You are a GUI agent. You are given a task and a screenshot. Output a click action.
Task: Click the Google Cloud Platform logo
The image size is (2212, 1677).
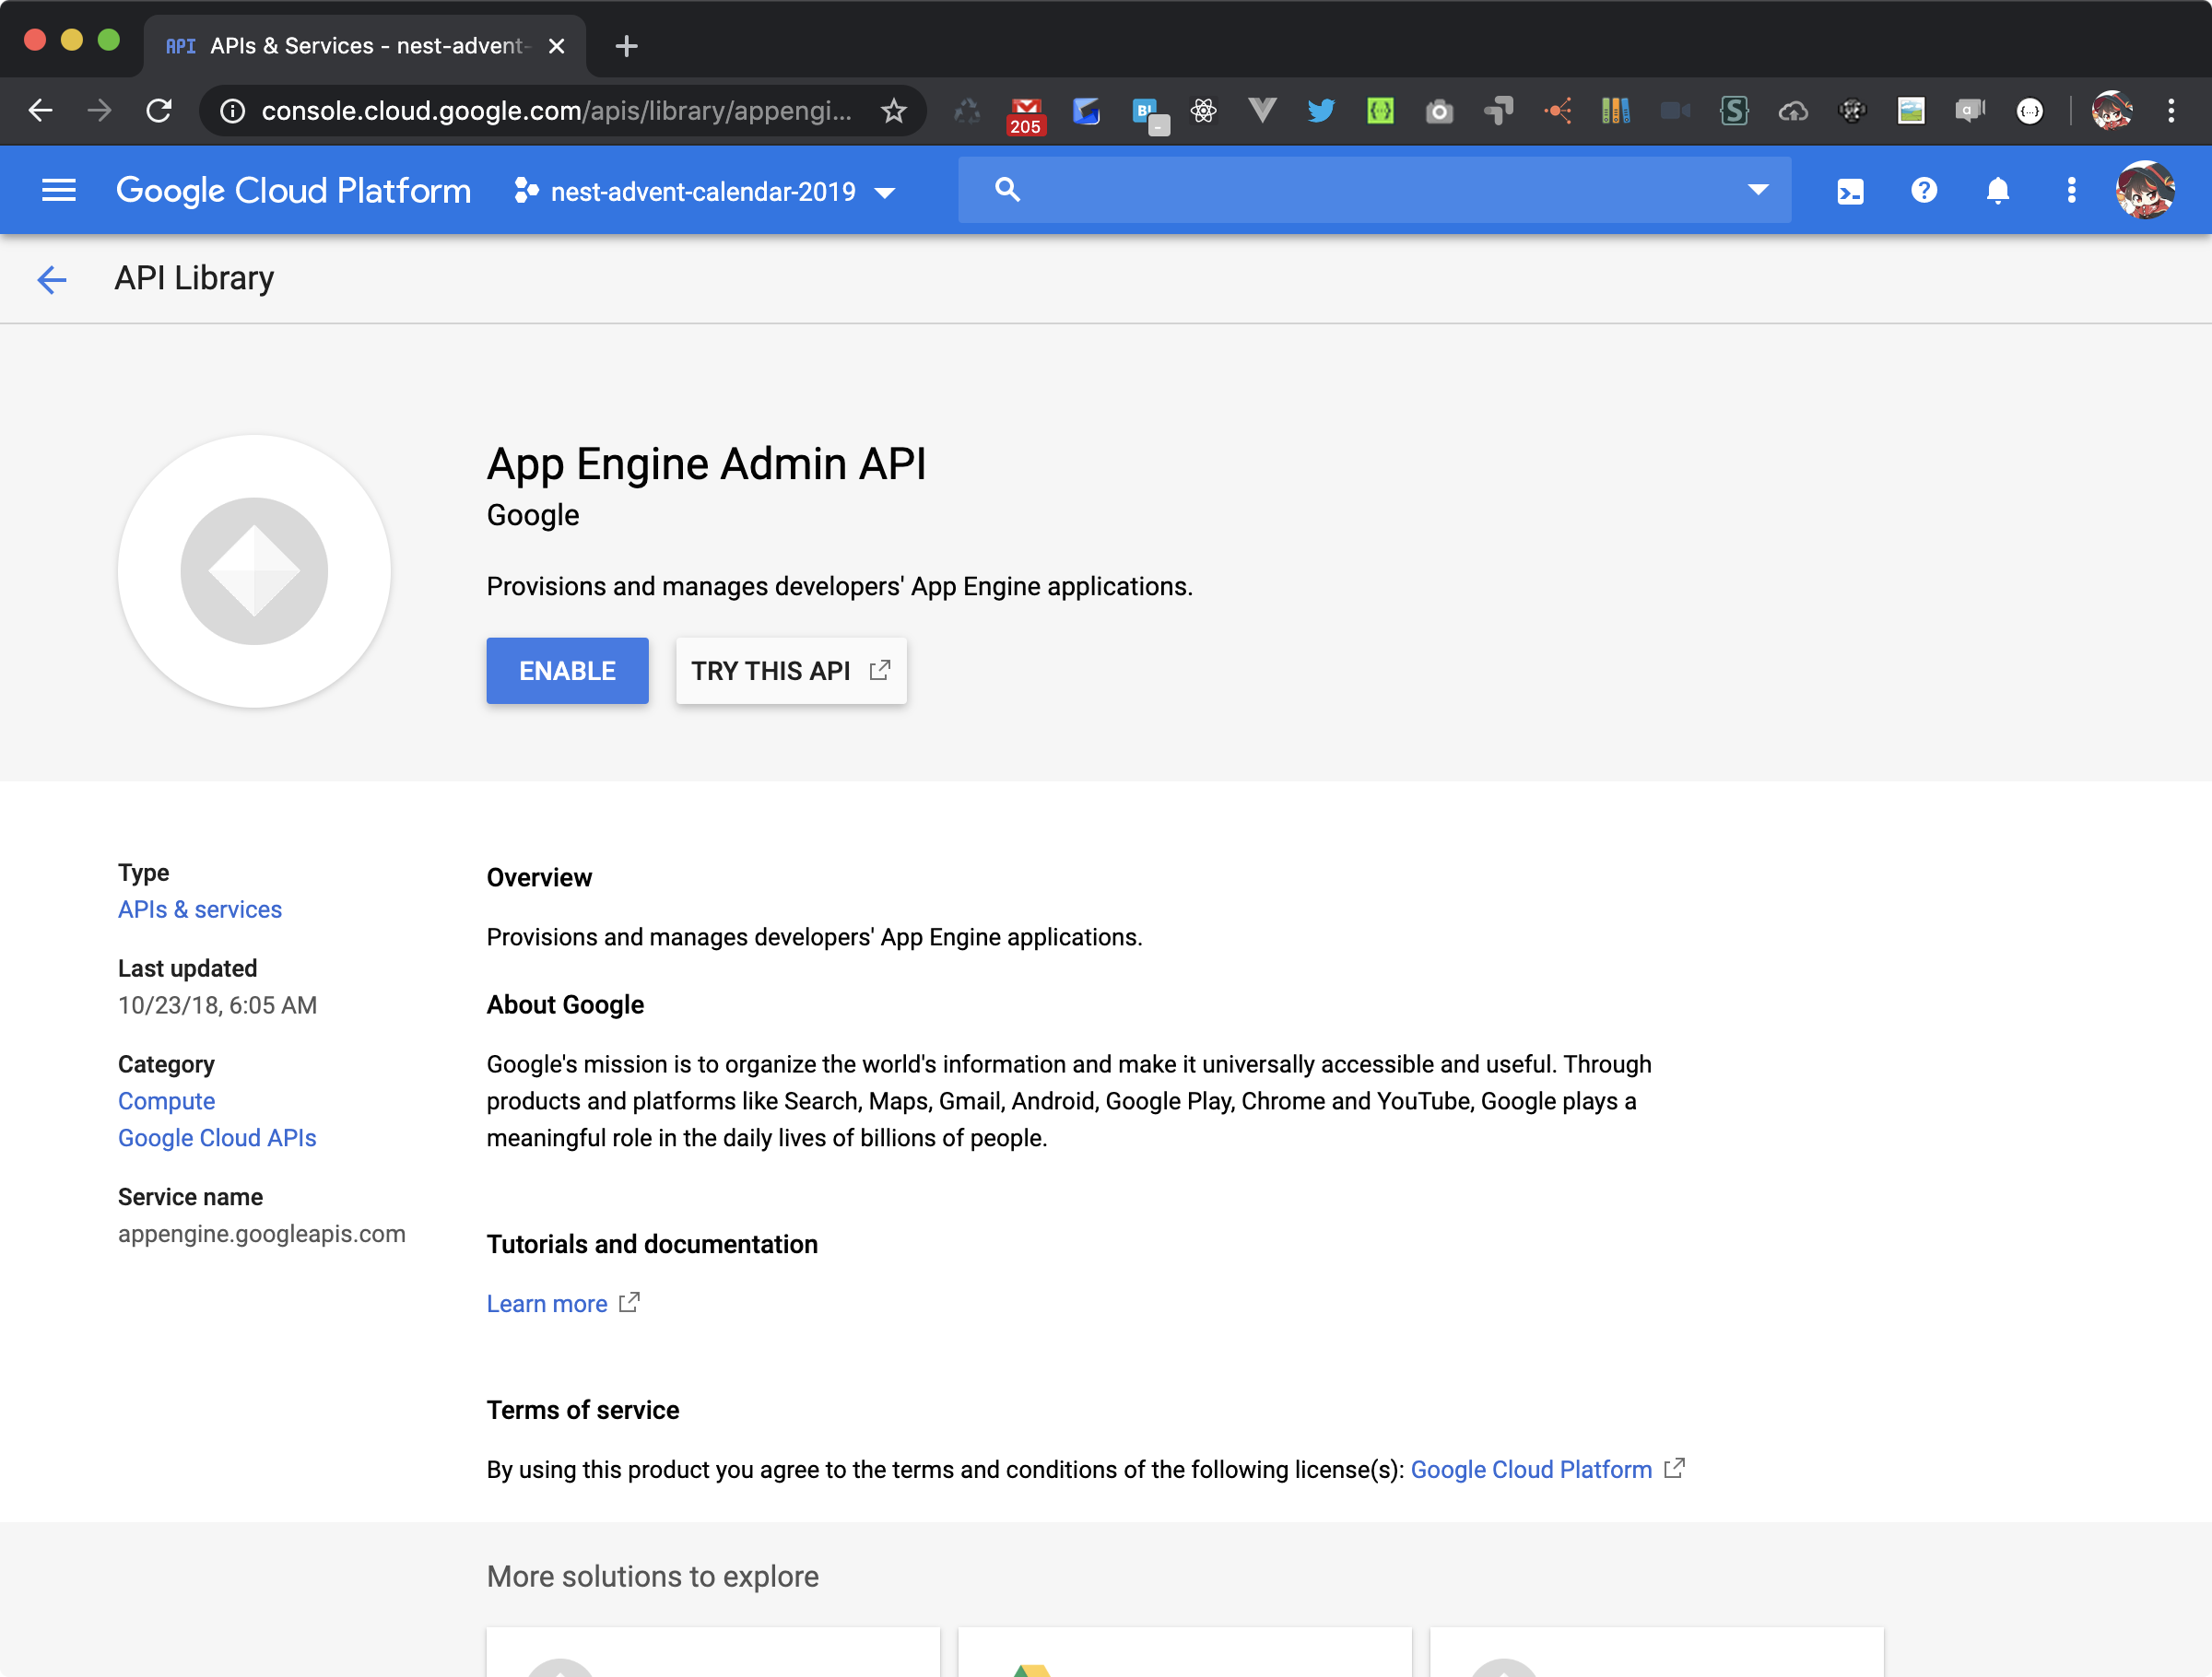[293, 190]
